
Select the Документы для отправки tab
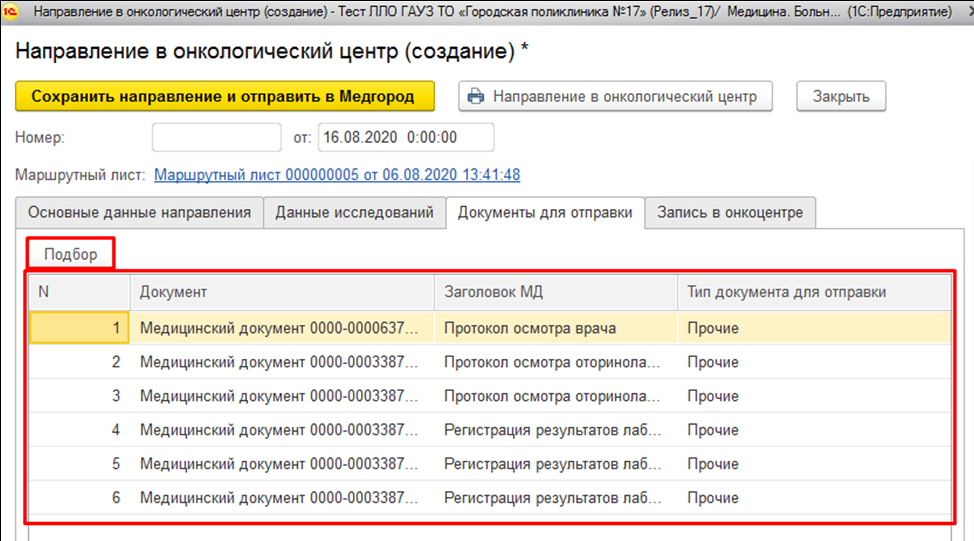click(x=545, y=212)
